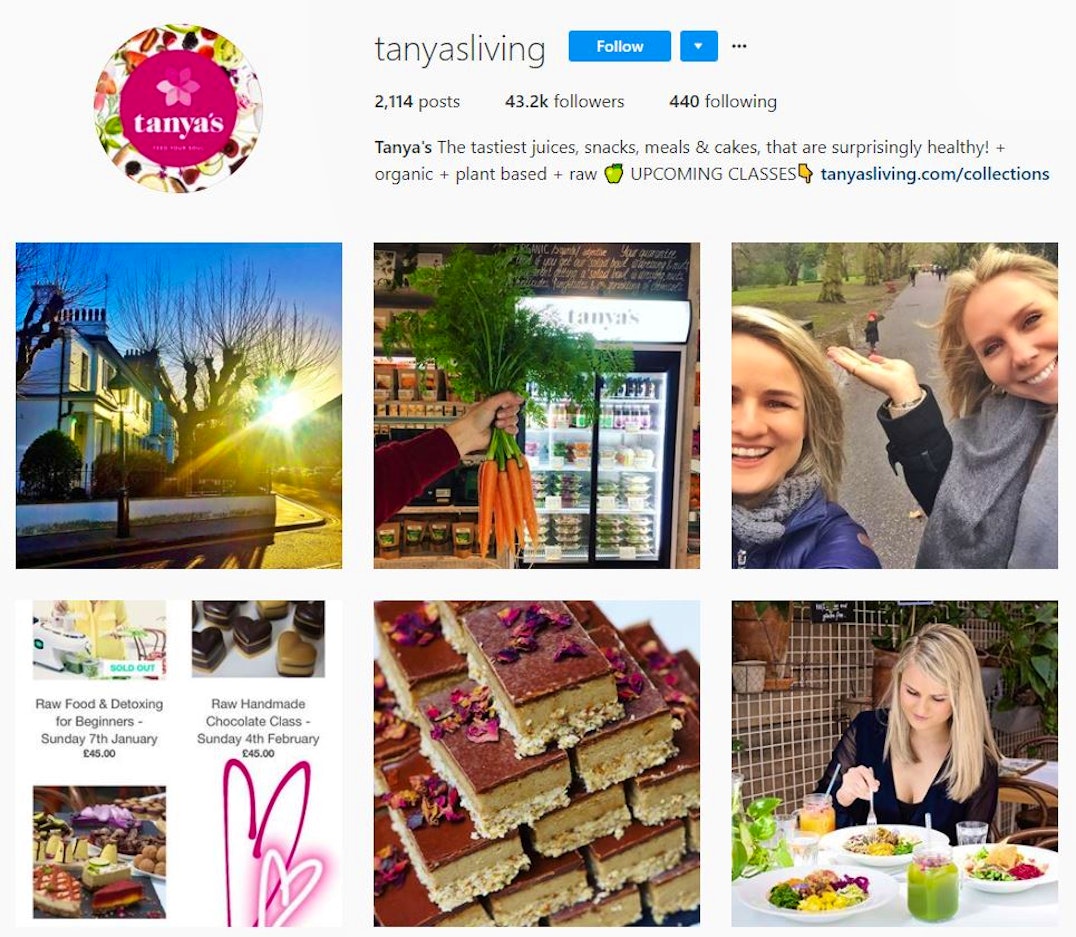The image size is (1076, 937).
Task: Click the tanyasliving username heading
Action: (x=460, y=49)
